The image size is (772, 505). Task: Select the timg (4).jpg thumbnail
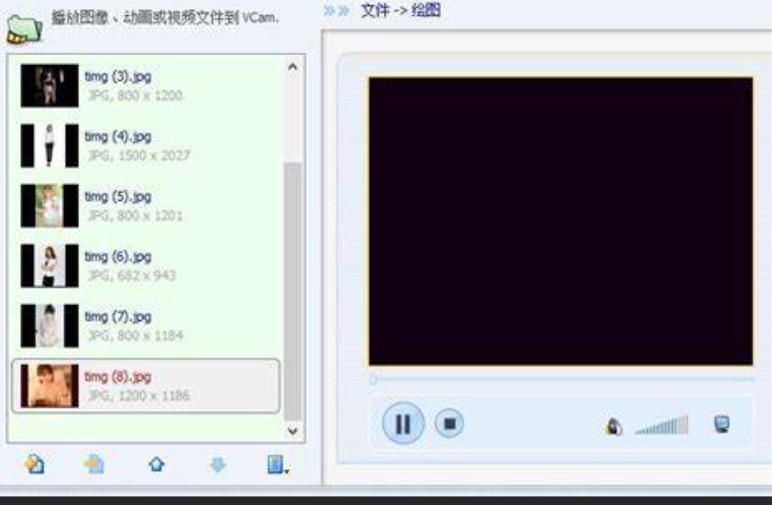tap(49, 146)
